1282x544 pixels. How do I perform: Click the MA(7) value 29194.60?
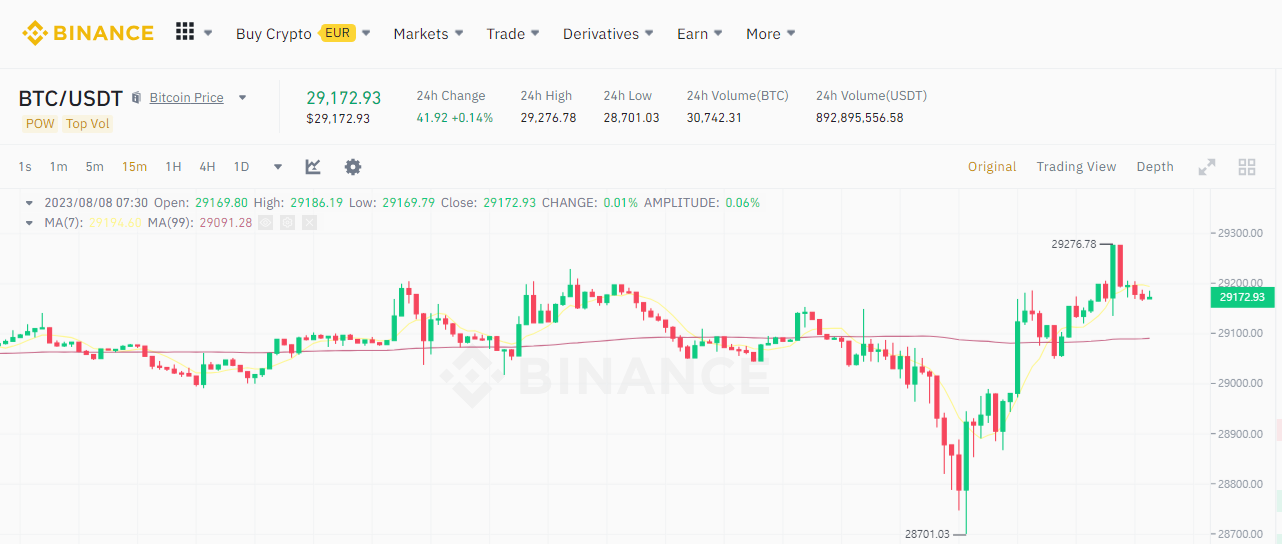tap(116, 222)
